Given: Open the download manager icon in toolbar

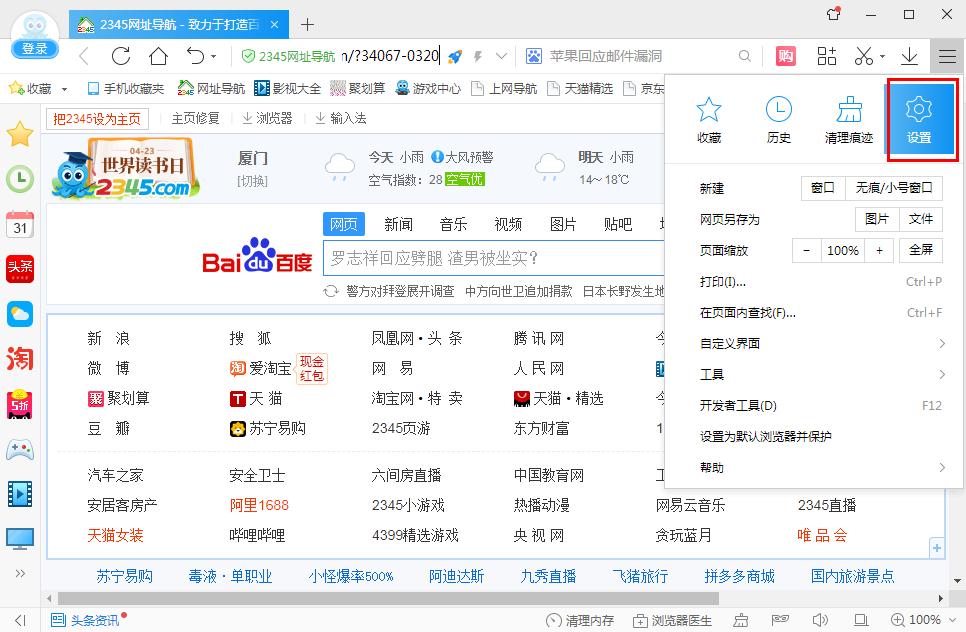Looking at the screenshot, I should point(910,57).
